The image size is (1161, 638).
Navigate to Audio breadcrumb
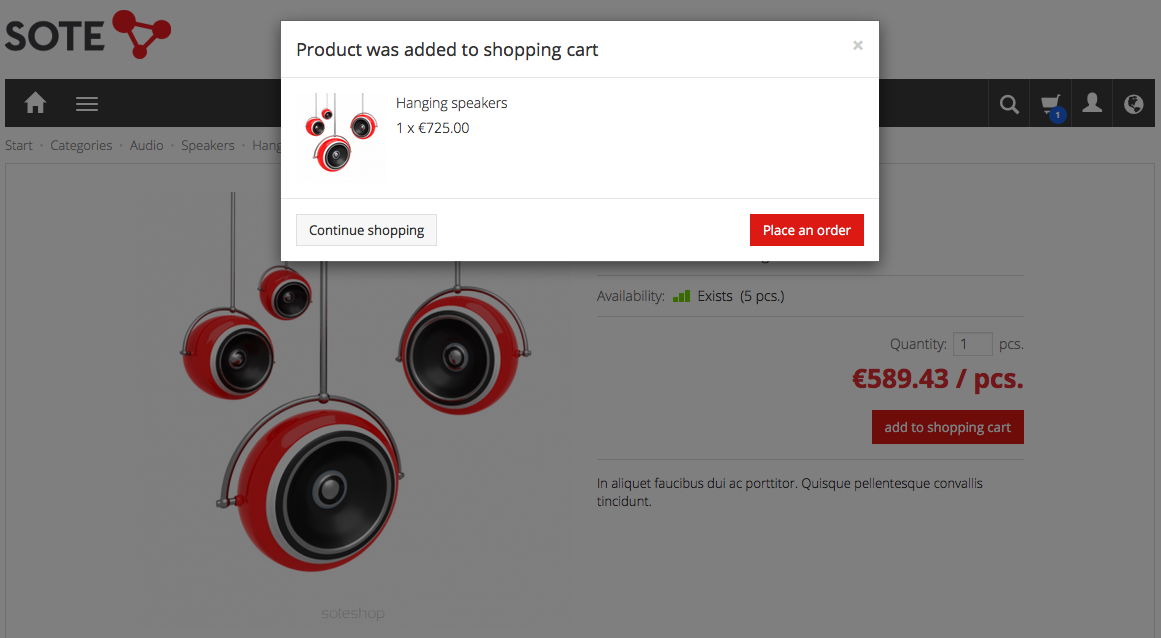tap(146, 145)
